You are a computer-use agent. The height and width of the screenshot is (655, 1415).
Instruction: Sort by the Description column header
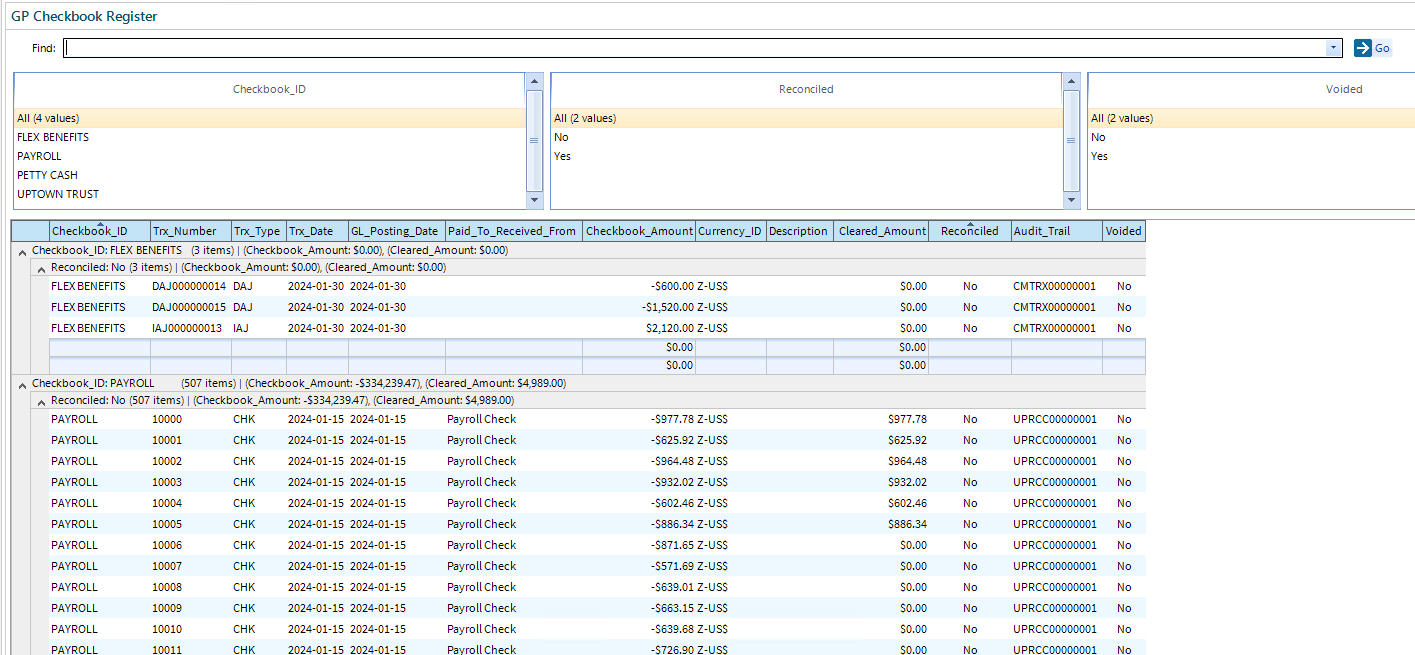(x=799, y=231)
